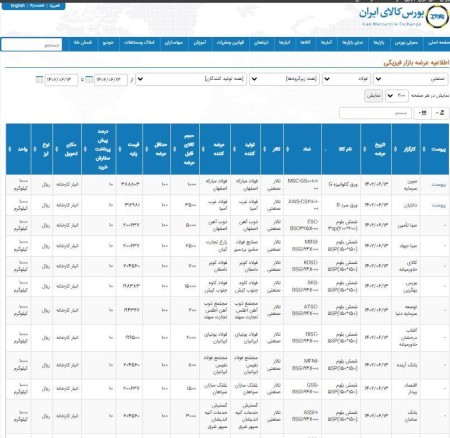Expand the صنعتی main group dropdown
Screen dimensions: 450x438
tap(410, 79)
